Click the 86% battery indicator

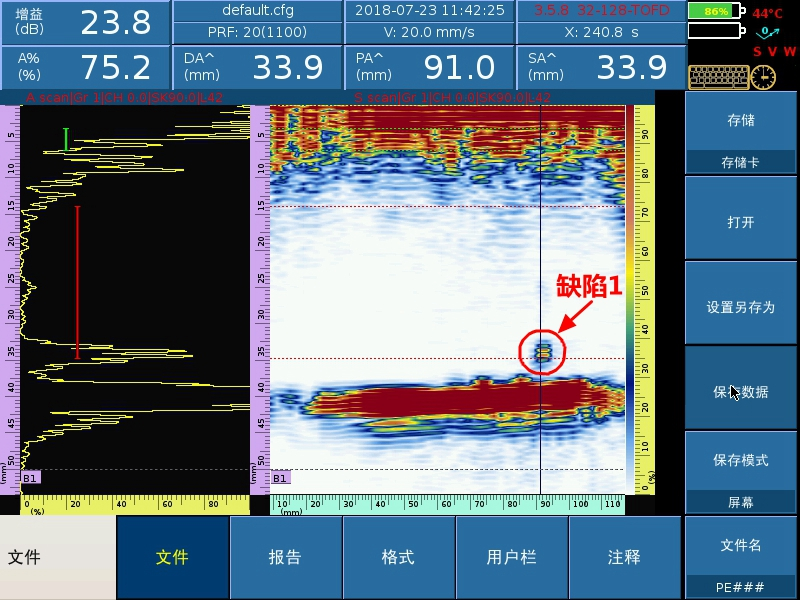[x=715, y=11]
